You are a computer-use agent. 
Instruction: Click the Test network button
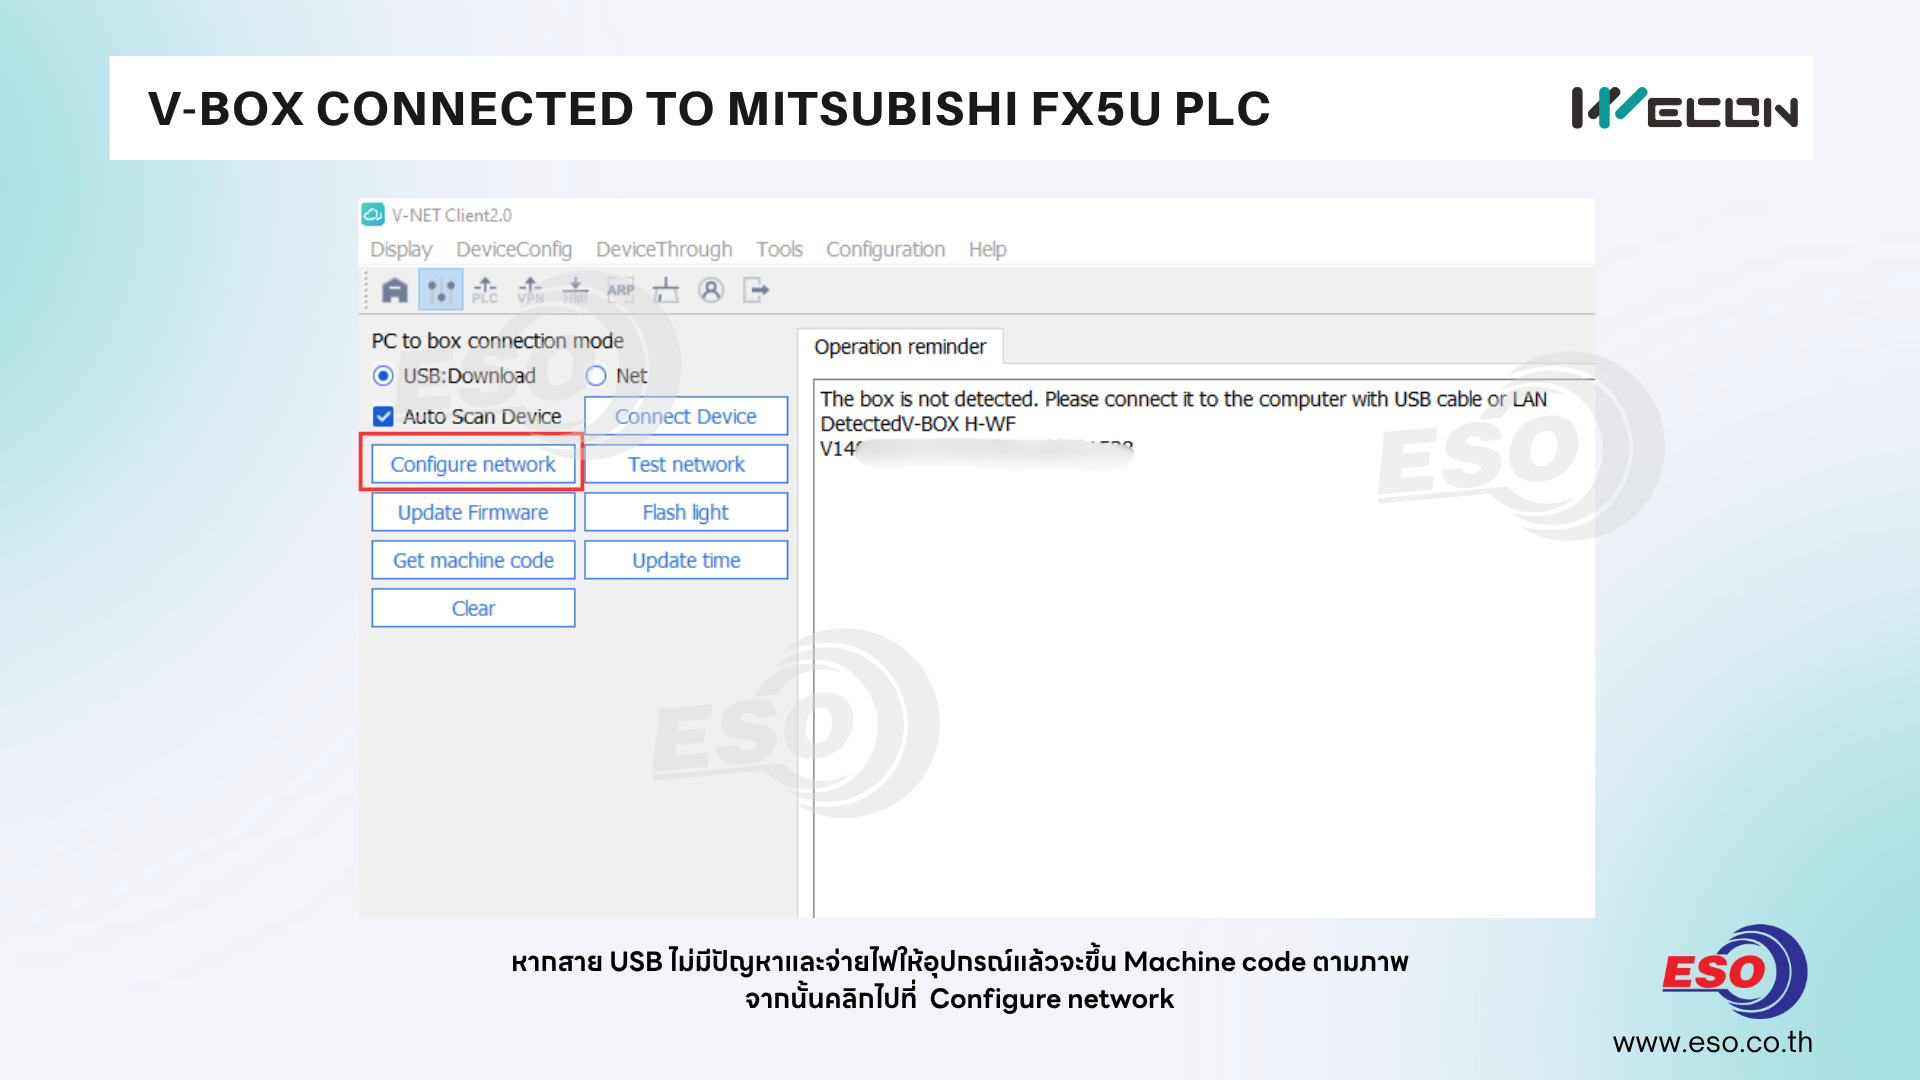[686, 464]
